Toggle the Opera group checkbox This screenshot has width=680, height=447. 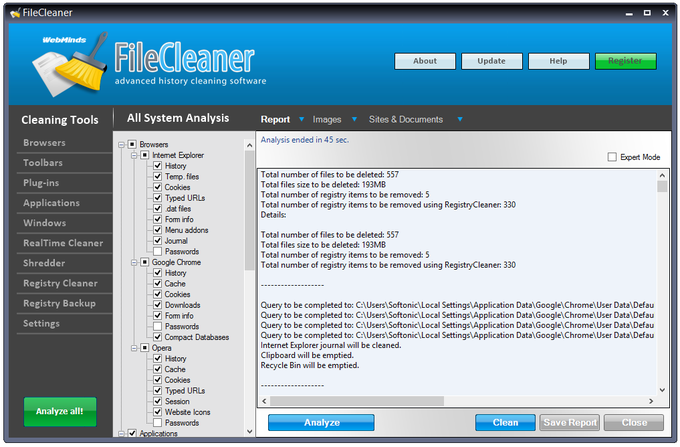point(145,348)
